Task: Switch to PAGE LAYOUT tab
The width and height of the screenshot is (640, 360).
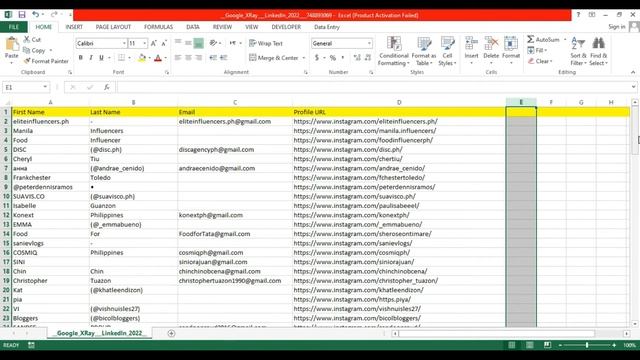Action: coord(113,27)
